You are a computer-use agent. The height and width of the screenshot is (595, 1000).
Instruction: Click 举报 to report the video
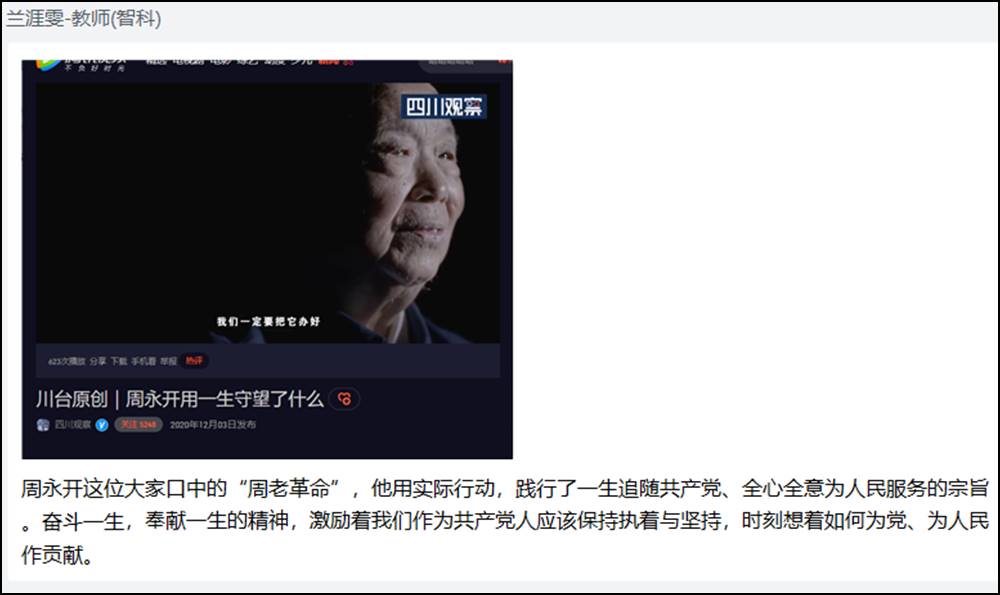pyautogui.click(x=168, y=361)
